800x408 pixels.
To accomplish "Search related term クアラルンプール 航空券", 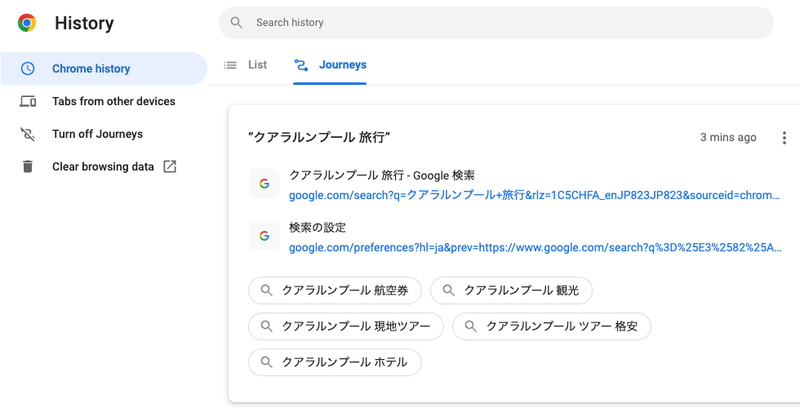I will pos(335,291).
